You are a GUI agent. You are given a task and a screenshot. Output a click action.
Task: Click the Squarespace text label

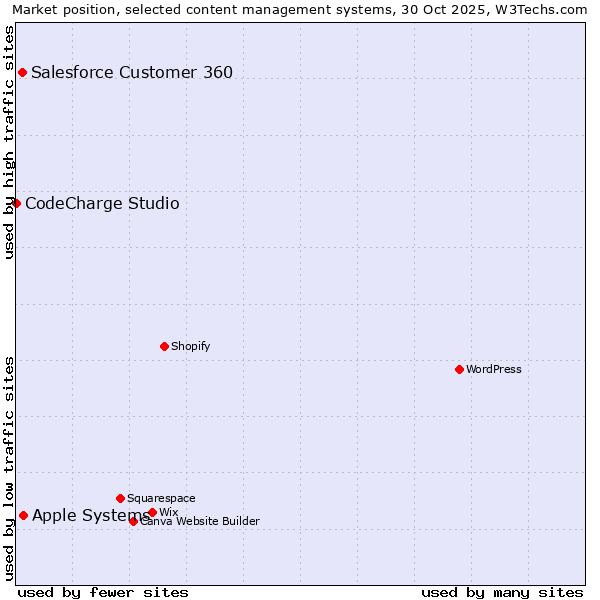(x=161, y=498)
